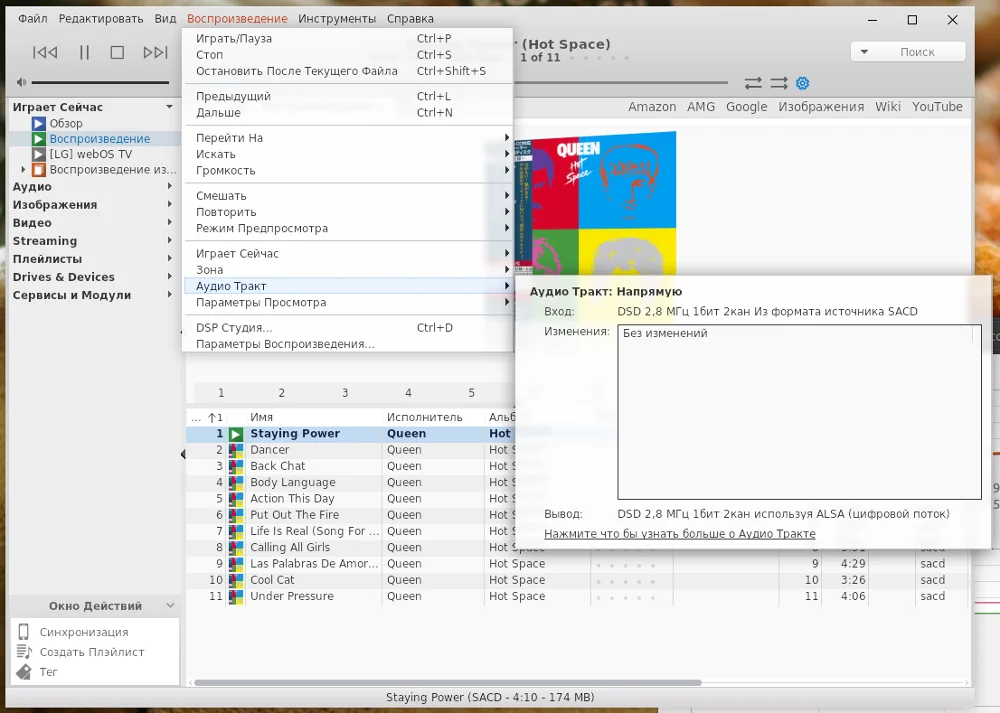The image size is (1000, 713).
Task: Click the Обзор play icon in tree
Action: click(39, 123)
